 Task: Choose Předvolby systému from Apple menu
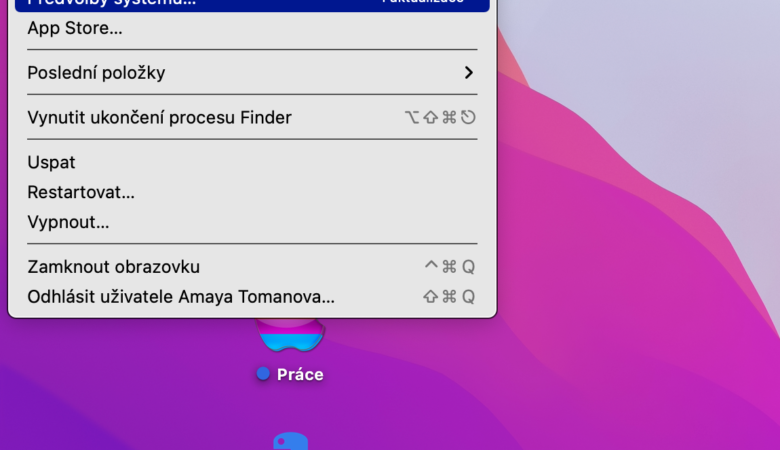pos(112,3)
